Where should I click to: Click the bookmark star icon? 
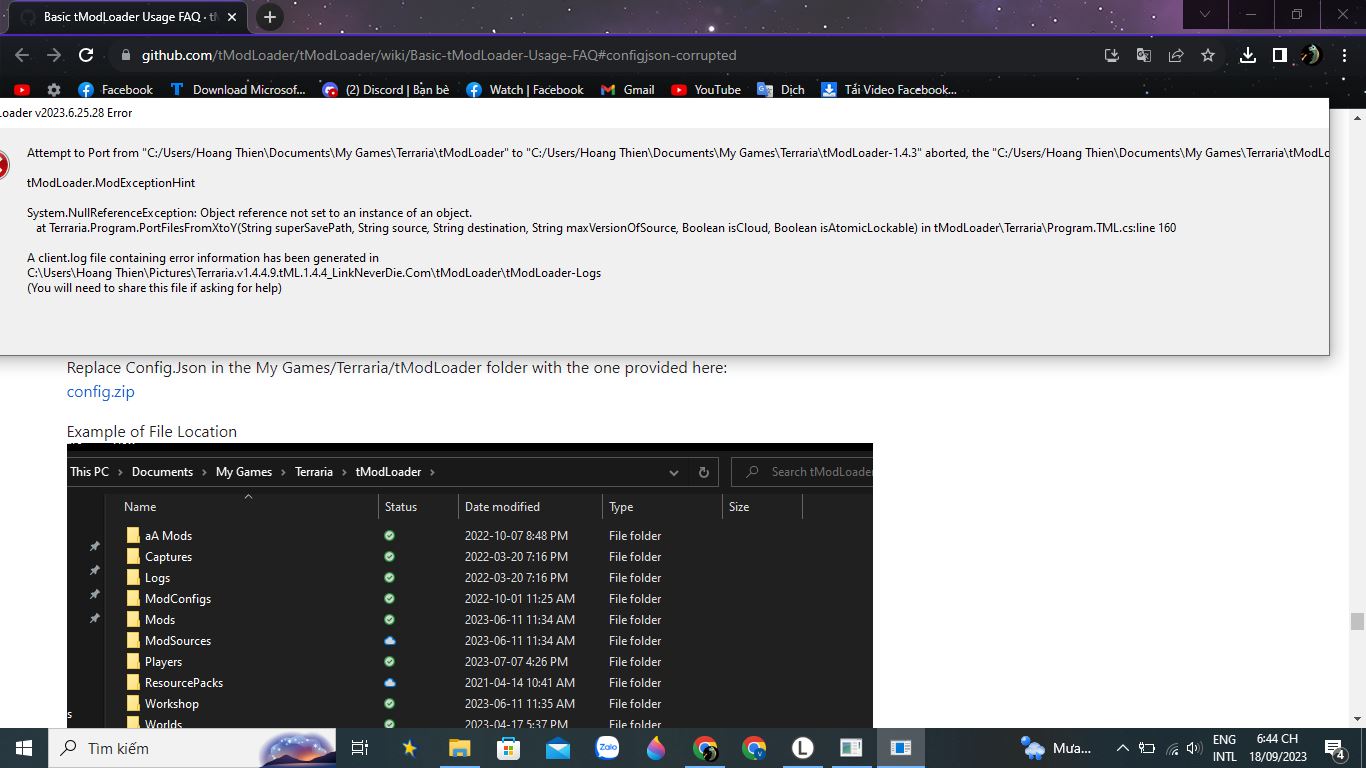tap(1208, 56)
